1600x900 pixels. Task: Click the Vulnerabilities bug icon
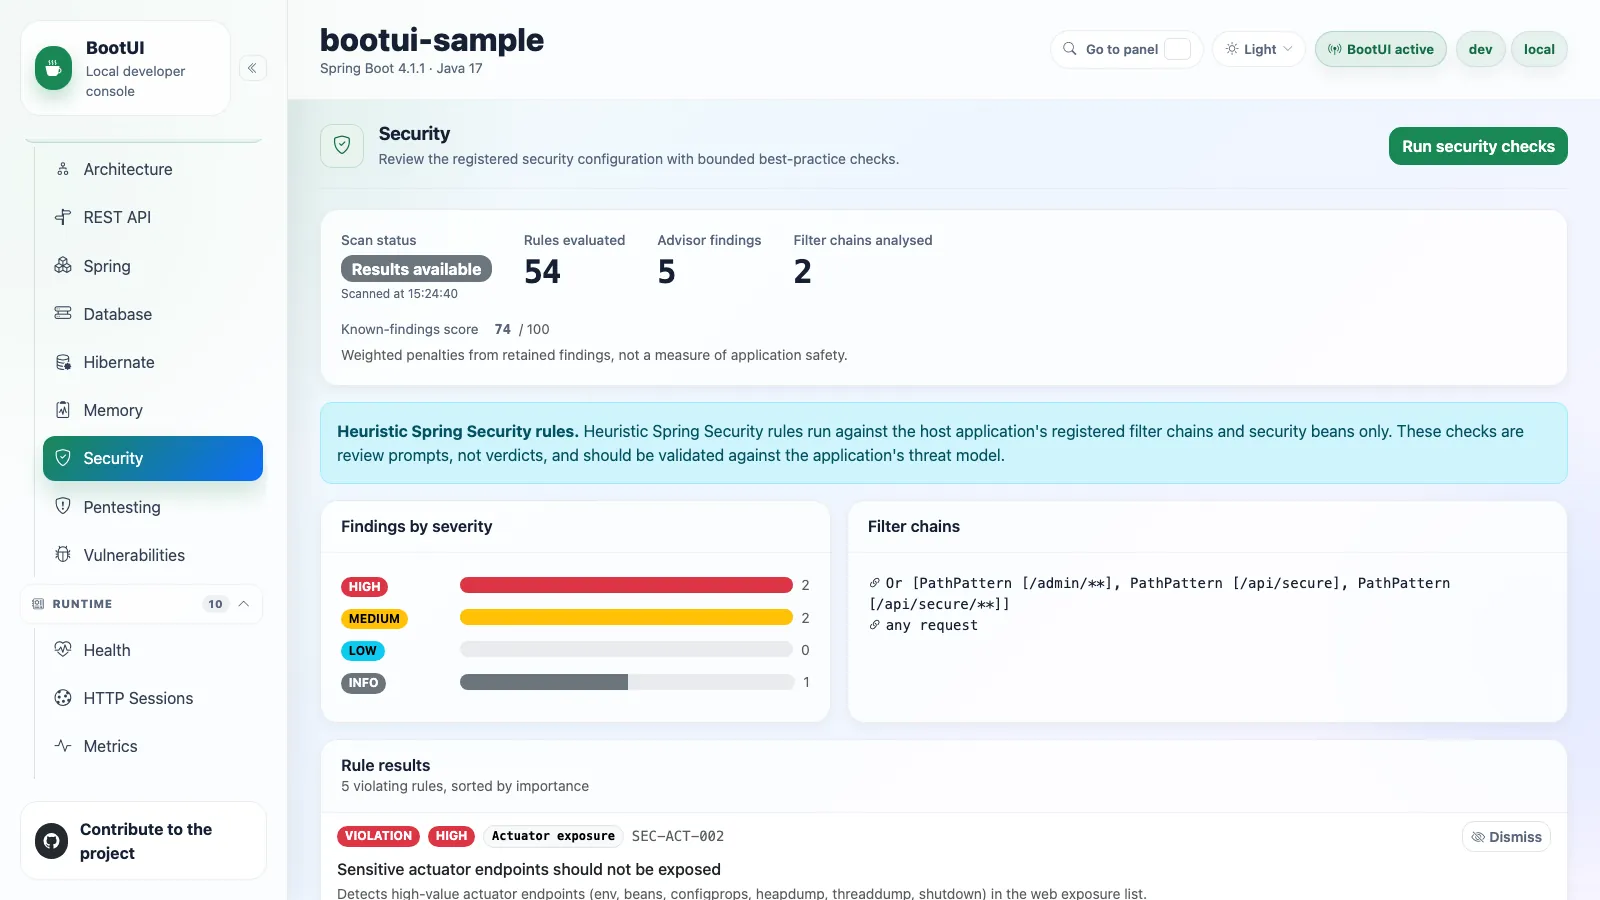coord(63,555)
